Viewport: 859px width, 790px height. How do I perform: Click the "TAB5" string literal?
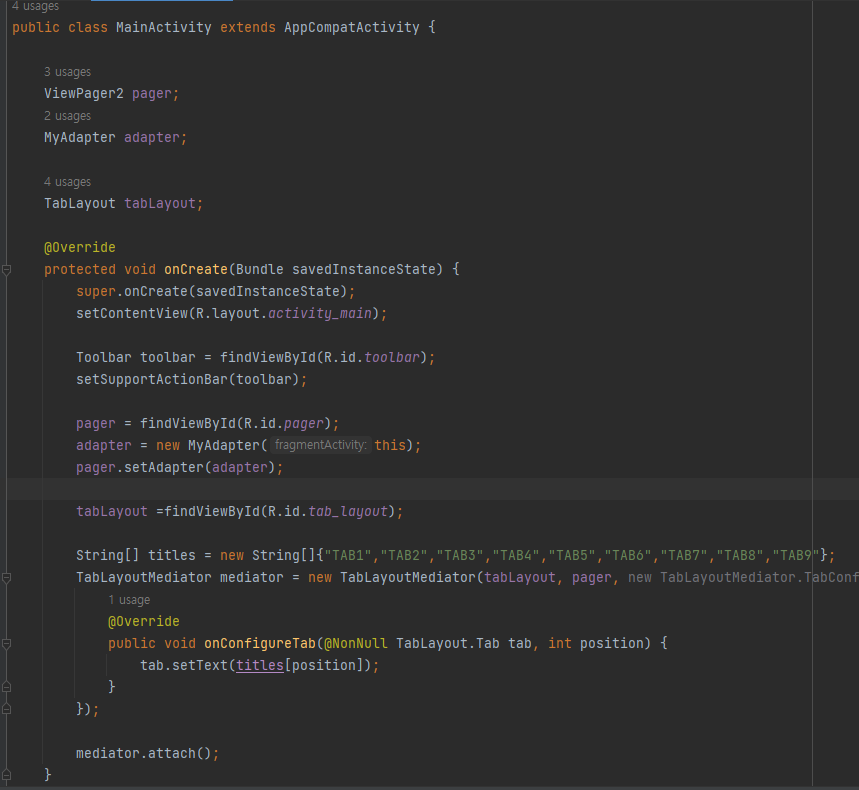pyautogui.click(x=572, y=556)
